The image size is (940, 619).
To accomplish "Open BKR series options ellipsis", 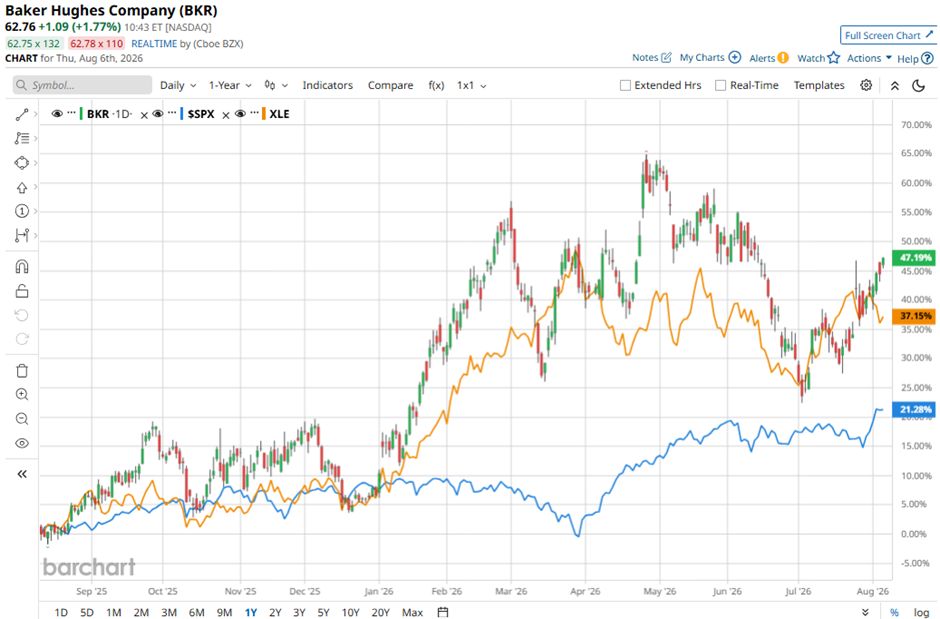I will click(71, 113).
